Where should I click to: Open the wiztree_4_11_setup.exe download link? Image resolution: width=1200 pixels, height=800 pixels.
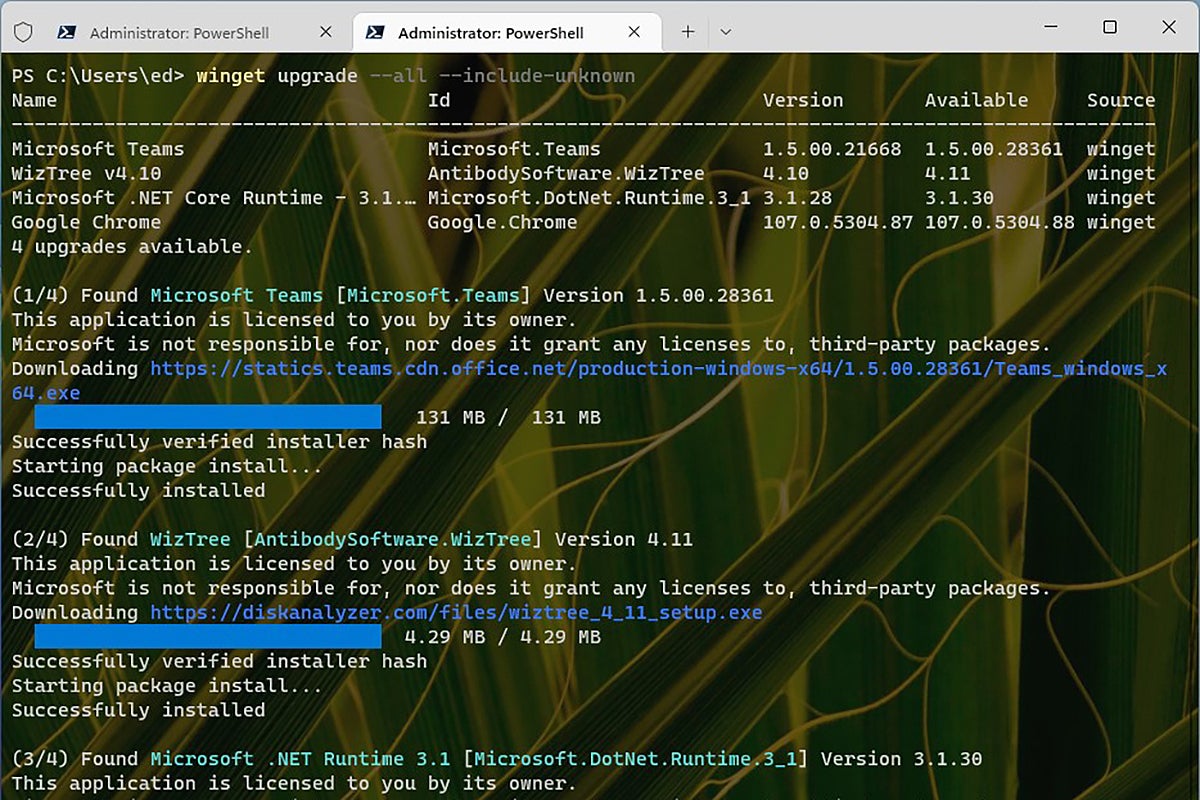(456, 613)
